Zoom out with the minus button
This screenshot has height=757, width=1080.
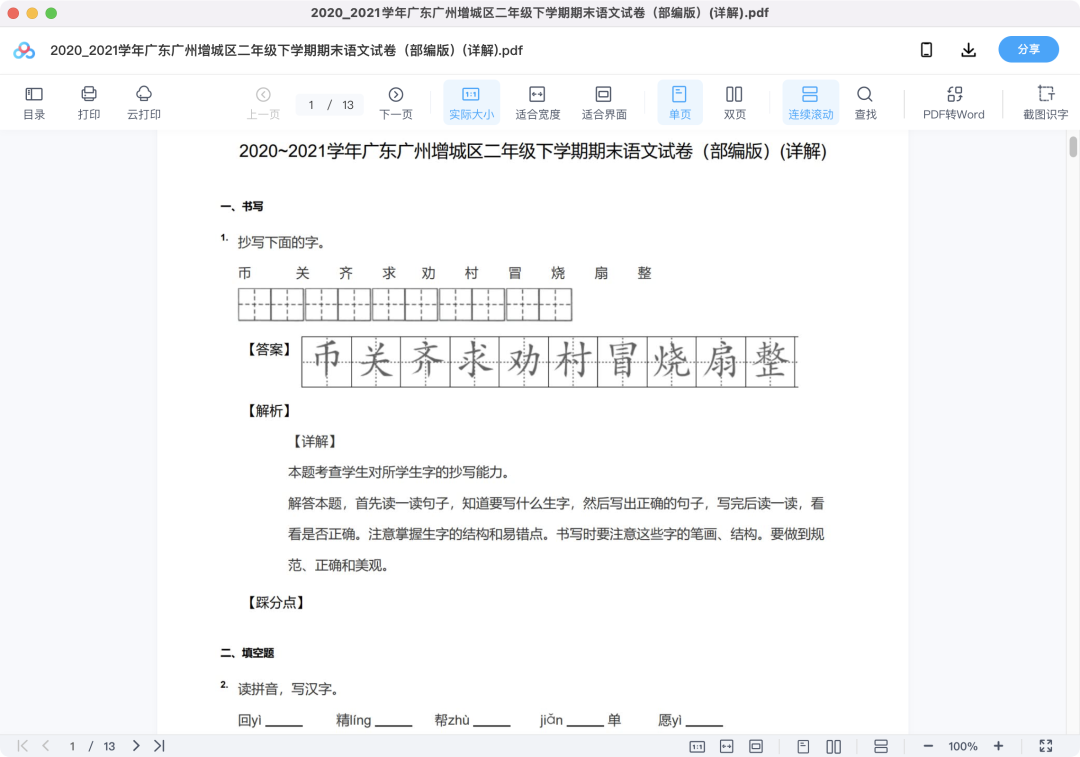click(x=928, y=746)
